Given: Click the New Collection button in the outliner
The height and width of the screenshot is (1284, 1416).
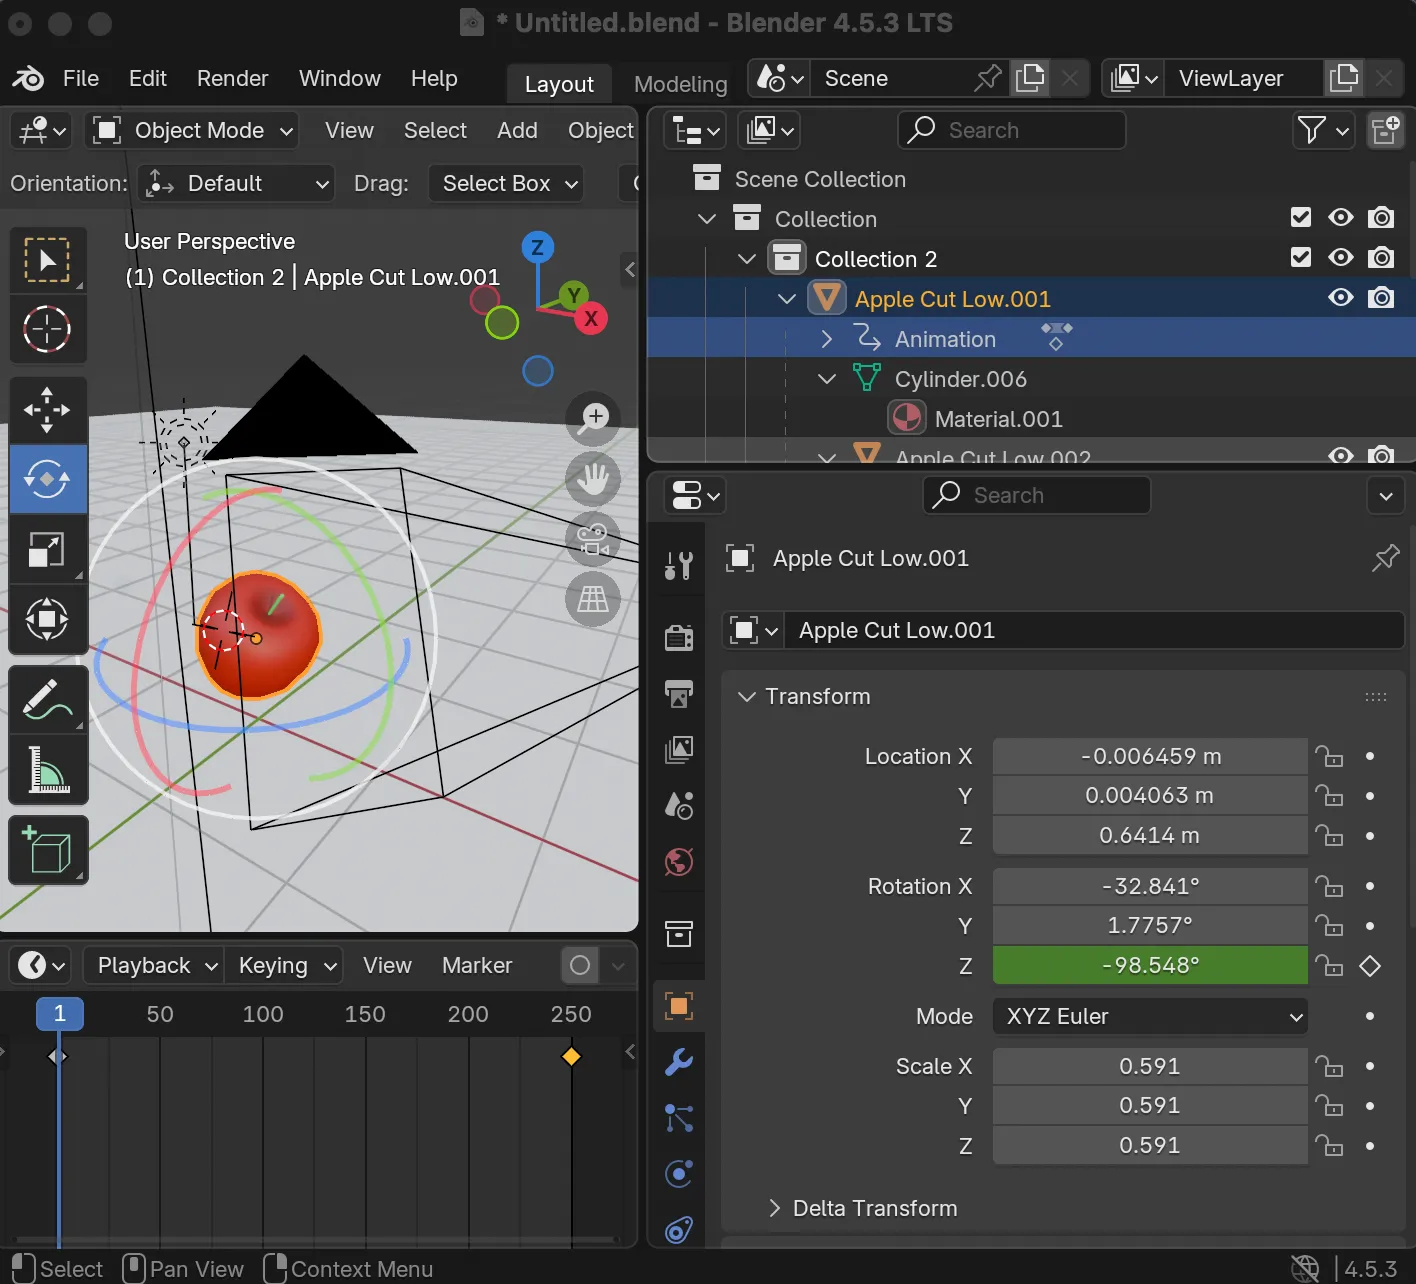Looking at the screenshot, I should point(1385,129).
